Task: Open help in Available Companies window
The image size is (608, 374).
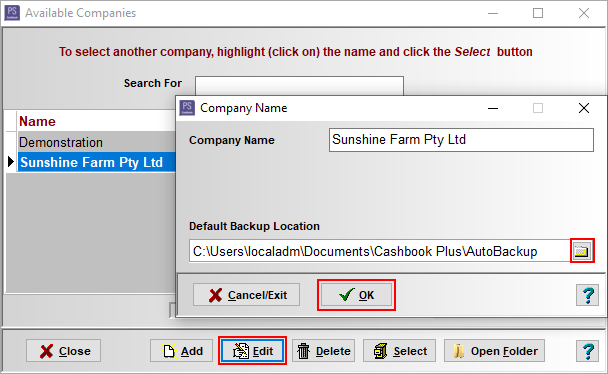Action: 587,351
